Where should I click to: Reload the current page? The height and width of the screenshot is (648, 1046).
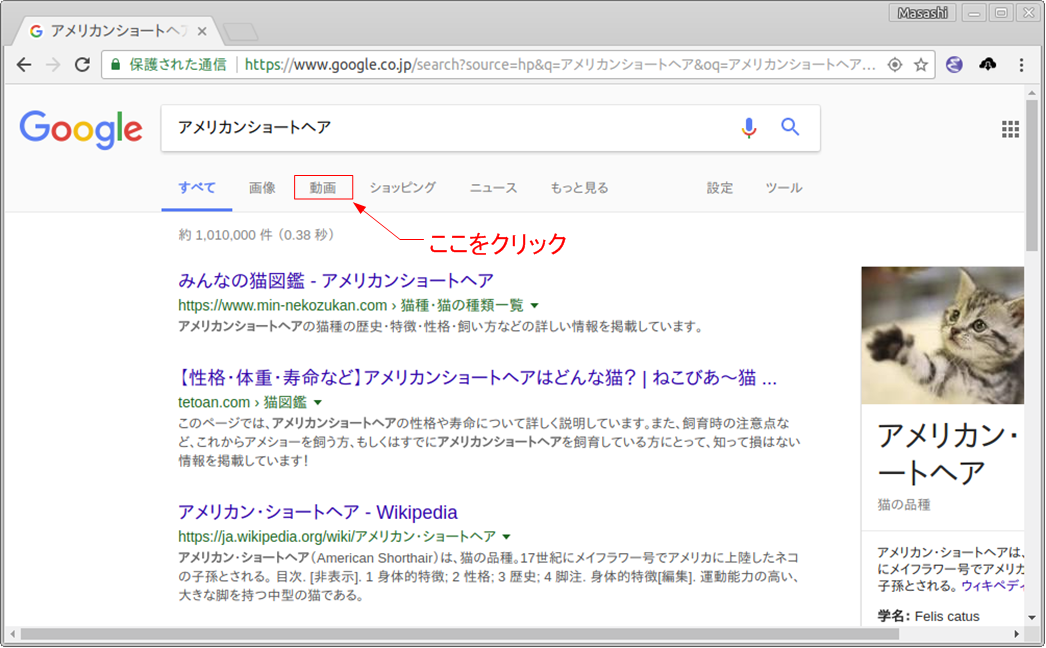[82, 65]
